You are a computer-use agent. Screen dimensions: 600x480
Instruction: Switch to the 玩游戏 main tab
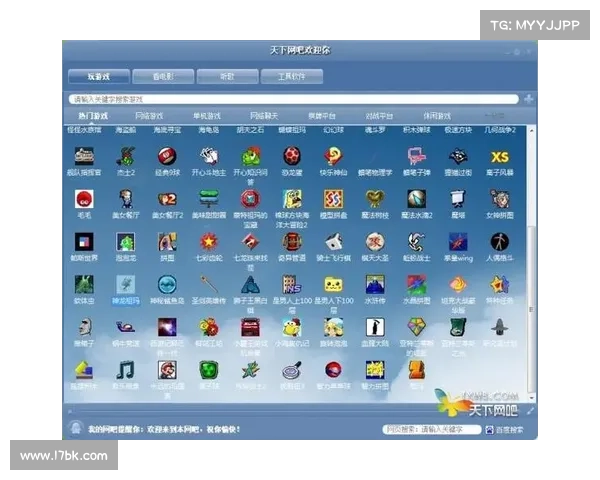[99, 77]
